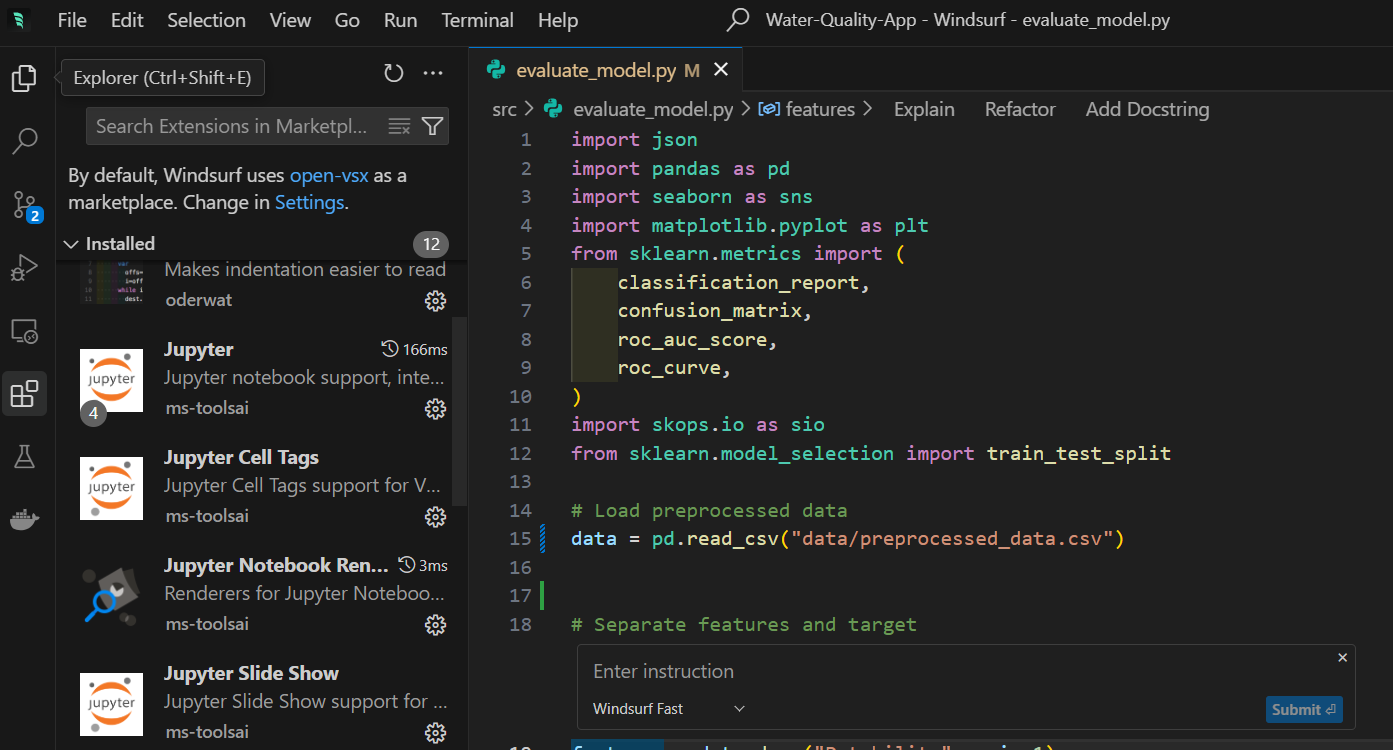Open the manage gear for the oderwat extension

click(435, 300)
